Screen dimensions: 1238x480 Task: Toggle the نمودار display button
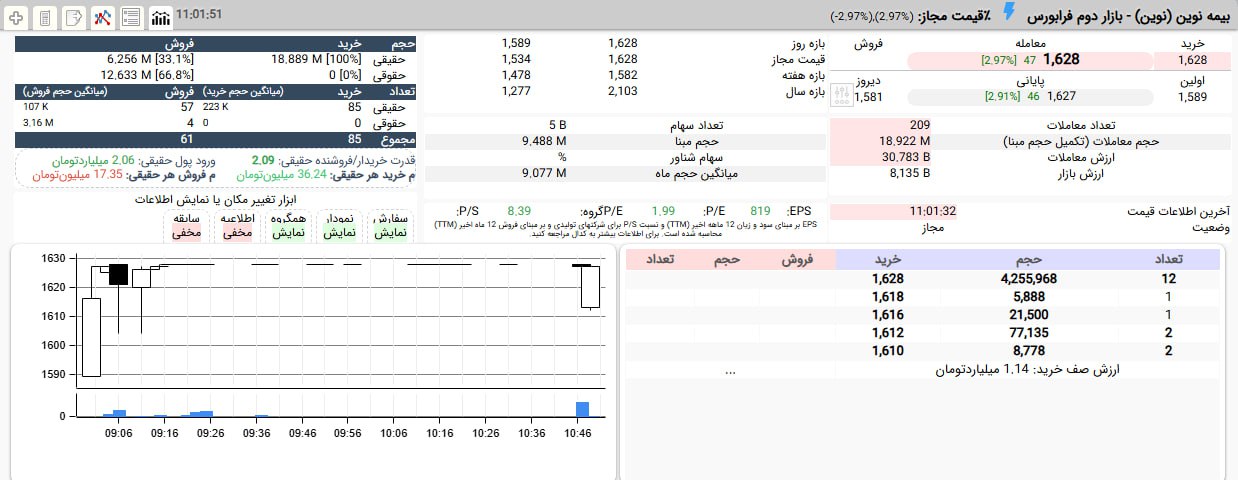(x=338, y=225)
